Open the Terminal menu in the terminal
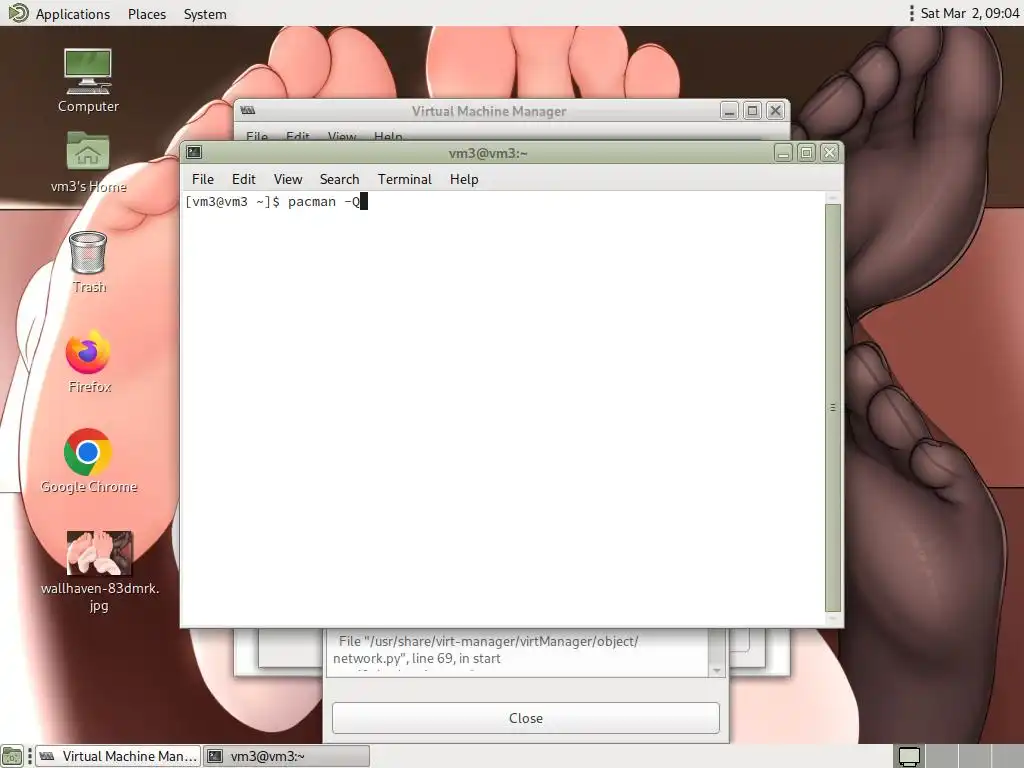This screenshot has width=1024, height=768. pos(405,179)
